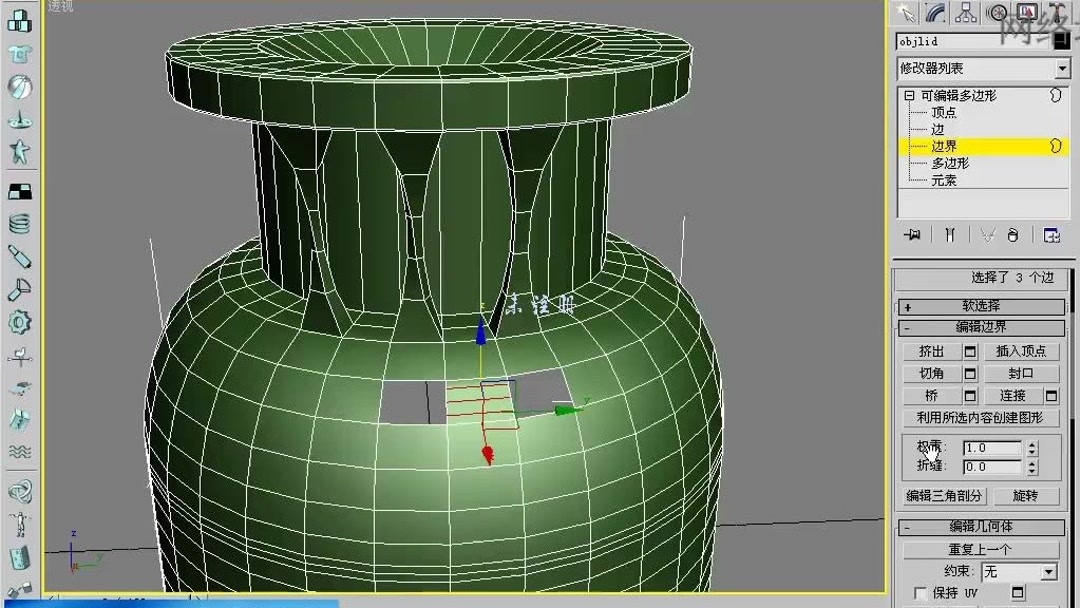Open the Display command panel icon
Image resolution: width=1080 pixels, height=608 pixels.
click(1026, 13)
